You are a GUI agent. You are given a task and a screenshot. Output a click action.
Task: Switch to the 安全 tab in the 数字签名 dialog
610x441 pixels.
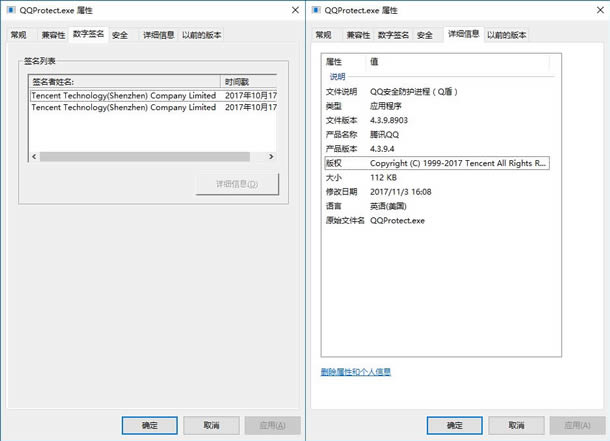click(120, 35)
